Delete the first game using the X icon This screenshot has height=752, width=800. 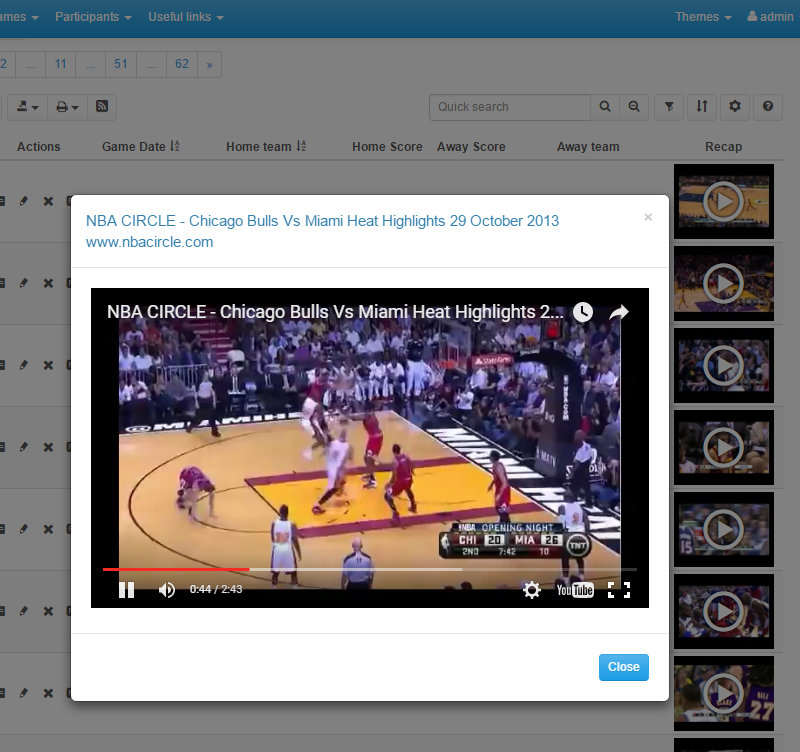(47, 200)
